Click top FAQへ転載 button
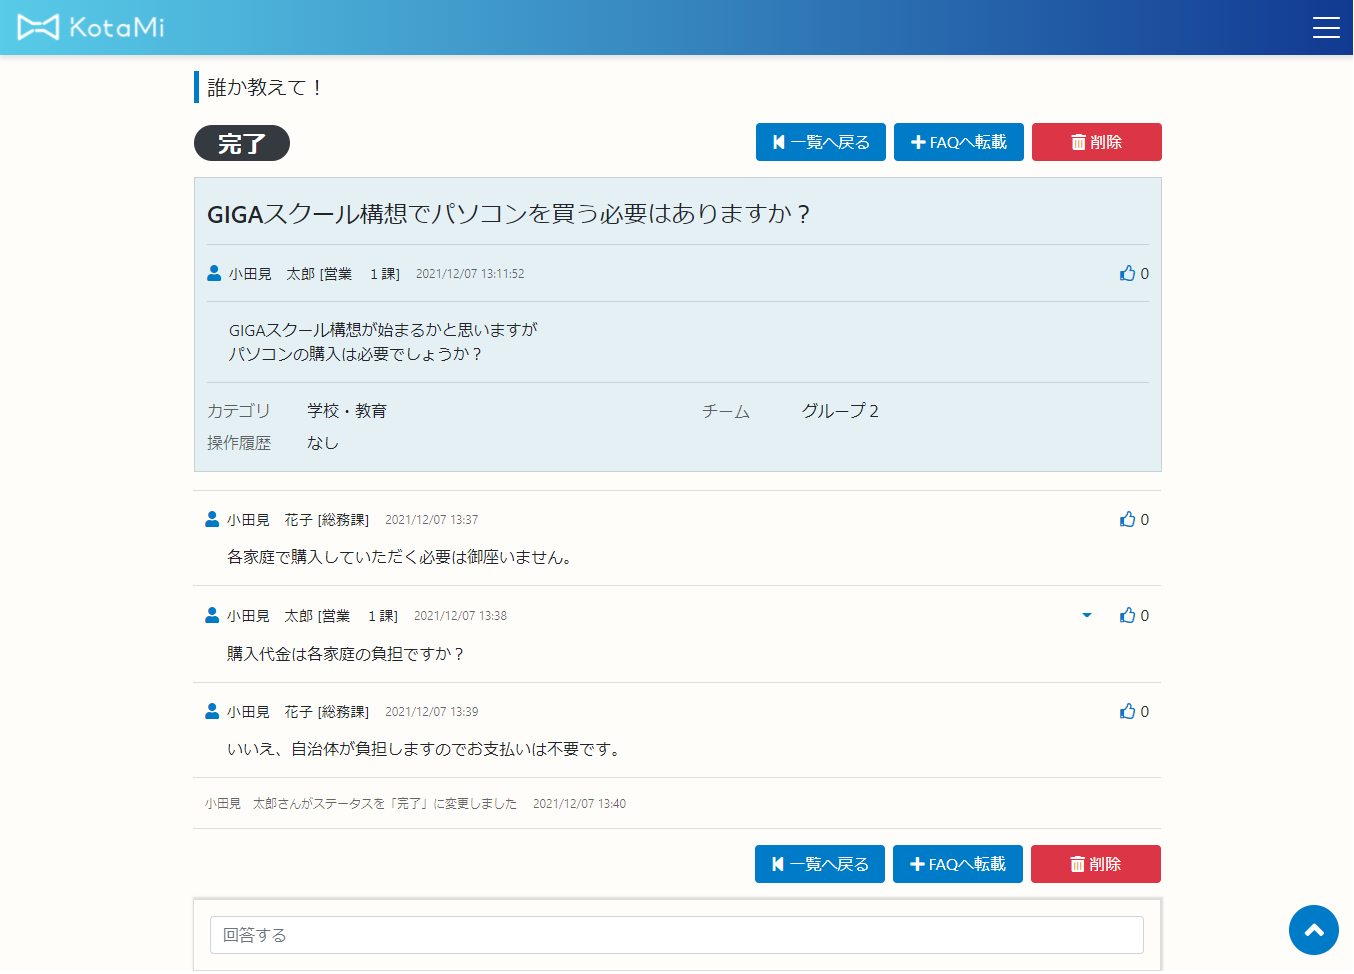Screen dimensions: 1354x974 pyautogui.click(x=959, y=142)
